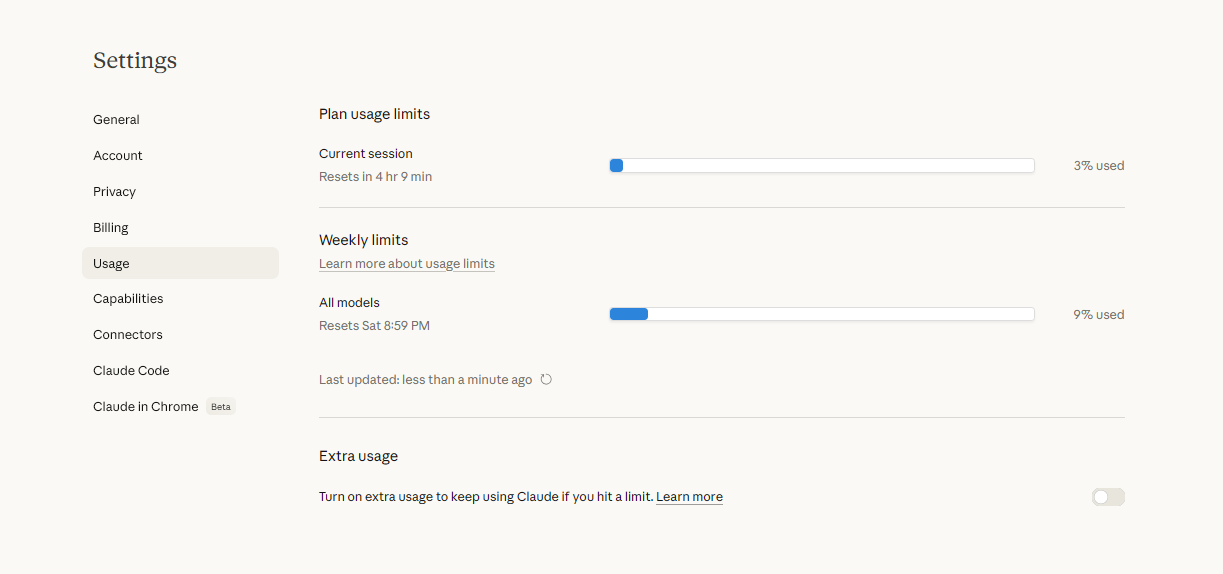Click the Settings page heading
Image resolution: width=1223 pixels, height=574 pixels.
135,61
